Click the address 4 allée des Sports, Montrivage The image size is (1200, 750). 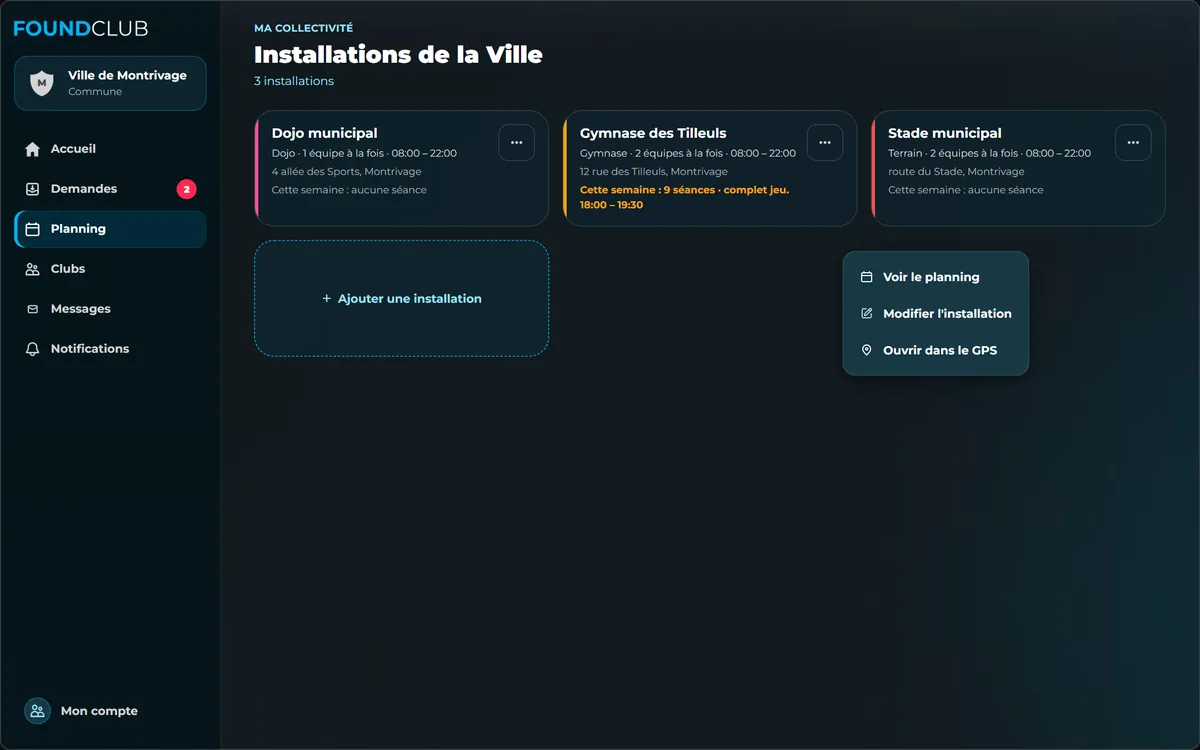(x=347, y=172)
